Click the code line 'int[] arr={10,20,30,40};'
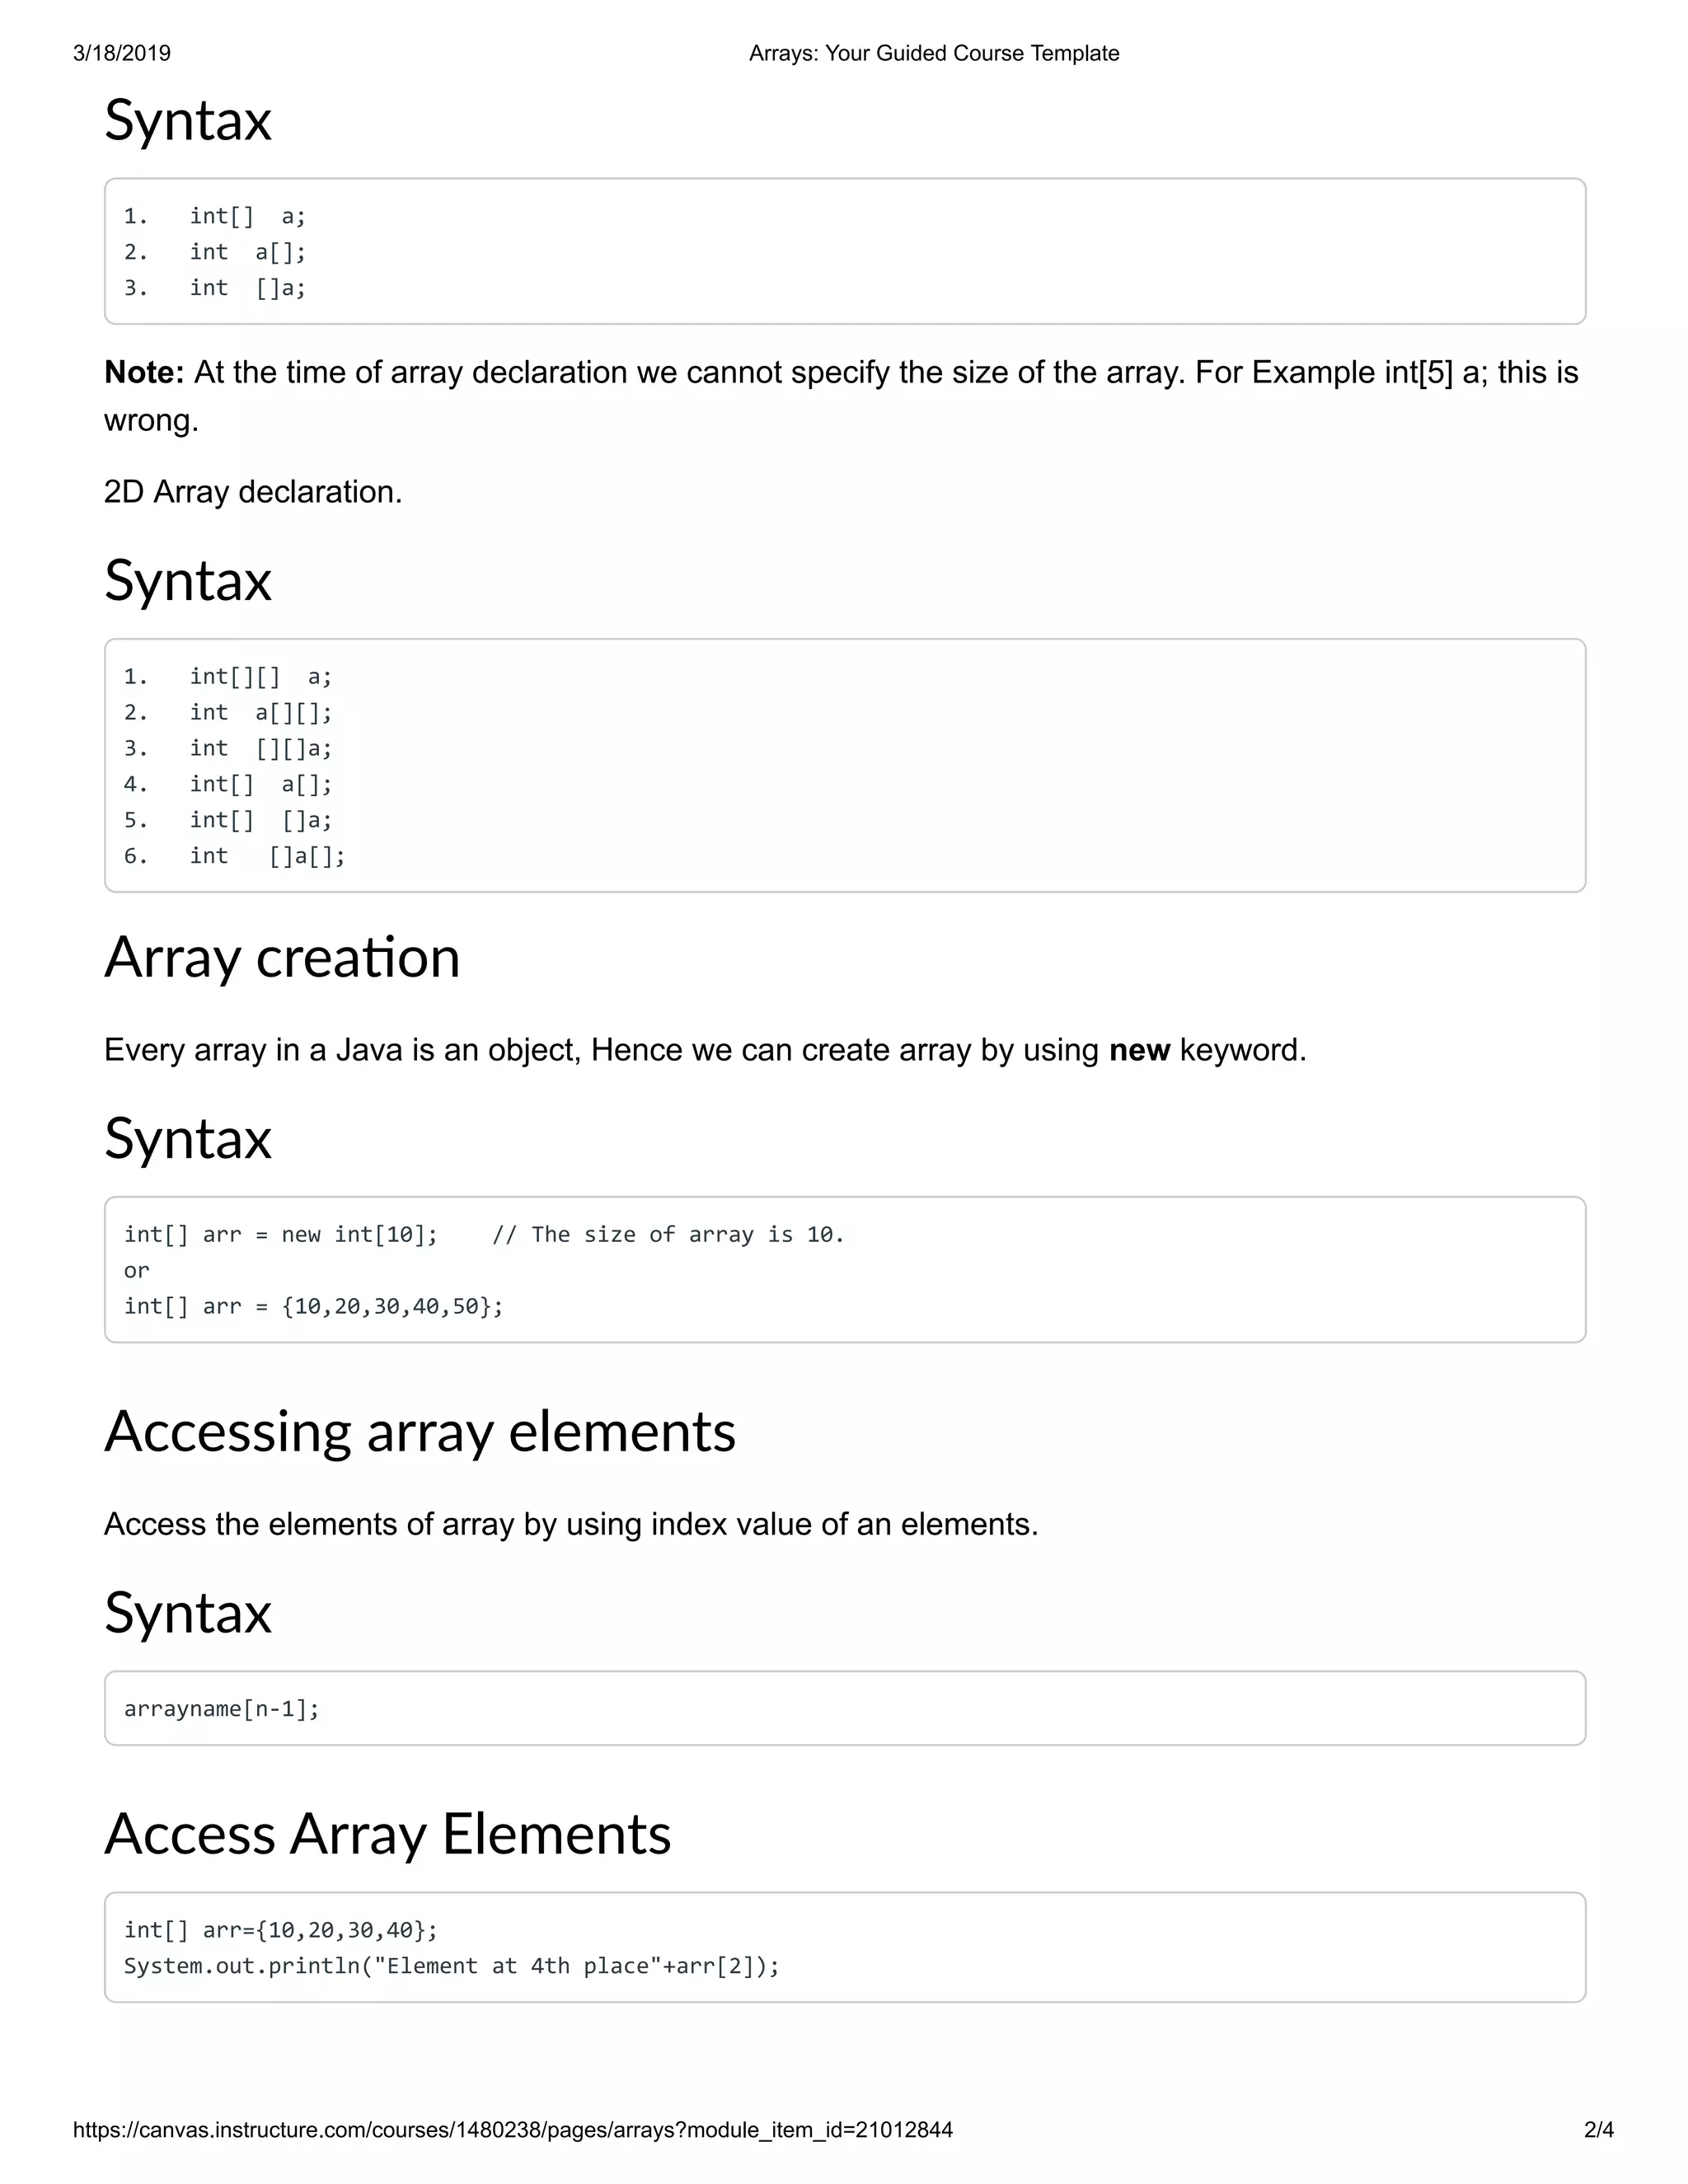The width and height of the screenshot is (1688, 2184). (280, 1930)
